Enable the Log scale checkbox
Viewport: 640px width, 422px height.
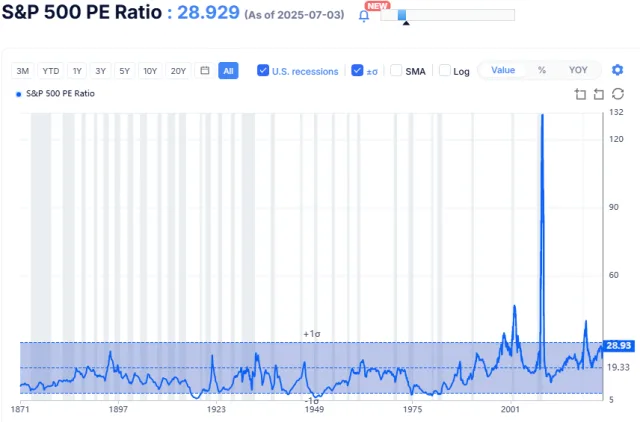click(x=444, y=70)
